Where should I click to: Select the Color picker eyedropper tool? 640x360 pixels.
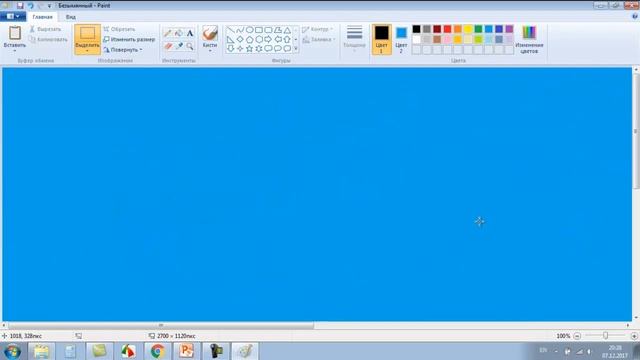(x=179, y=46)
